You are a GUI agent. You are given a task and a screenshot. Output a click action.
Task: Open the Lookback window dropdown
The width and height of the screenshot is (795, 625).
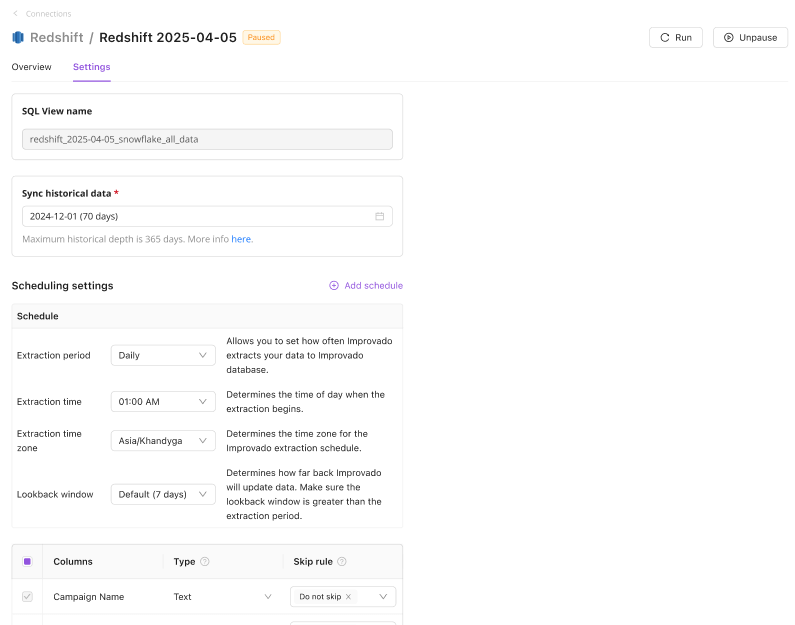coord(163,494)
